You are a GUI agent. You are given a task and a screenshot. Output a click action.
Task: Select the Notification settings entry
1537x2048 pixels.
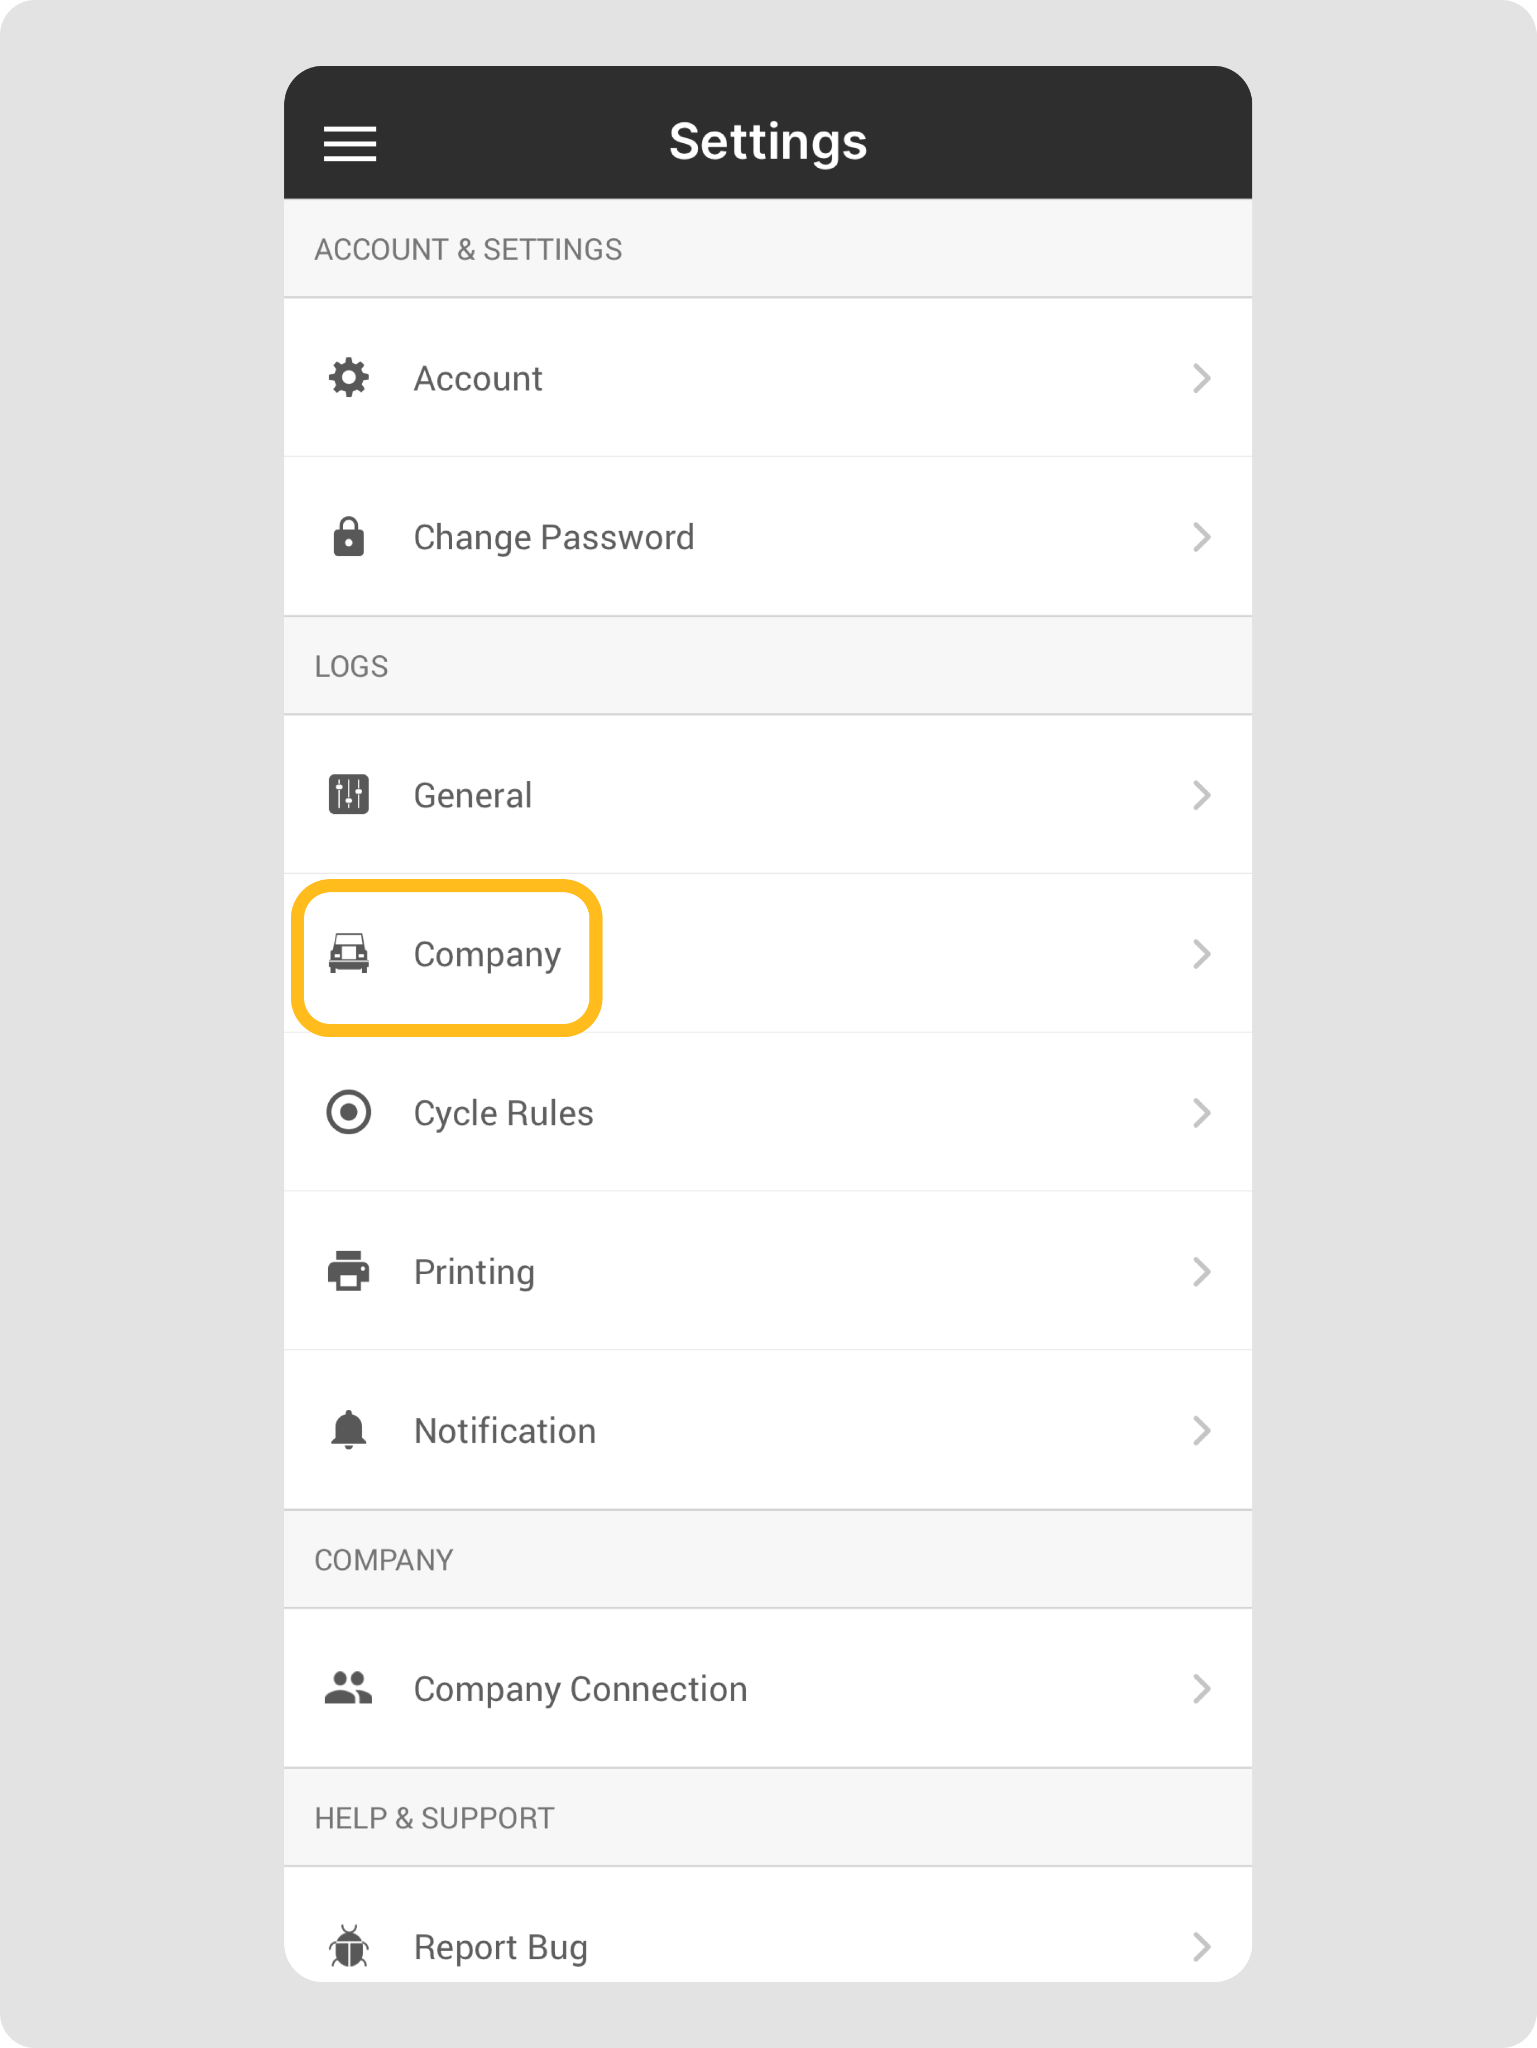click(505, 1431)
